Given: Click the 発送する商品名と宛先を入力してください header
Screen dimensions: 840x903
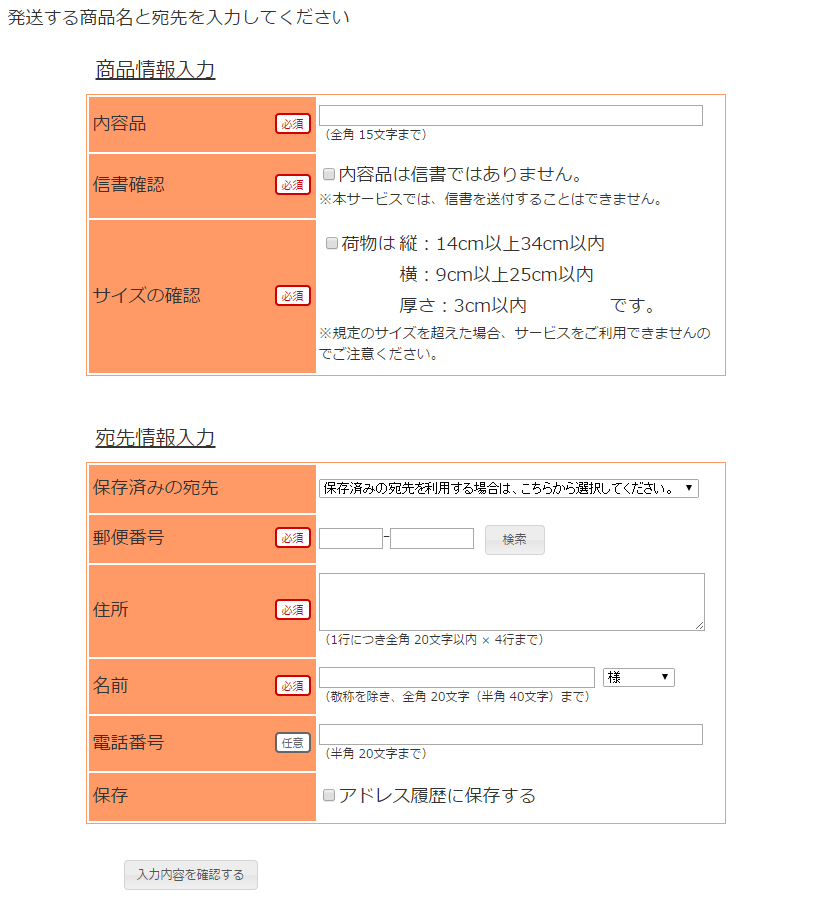Looking at the screenshot, I should pos(178,17).
